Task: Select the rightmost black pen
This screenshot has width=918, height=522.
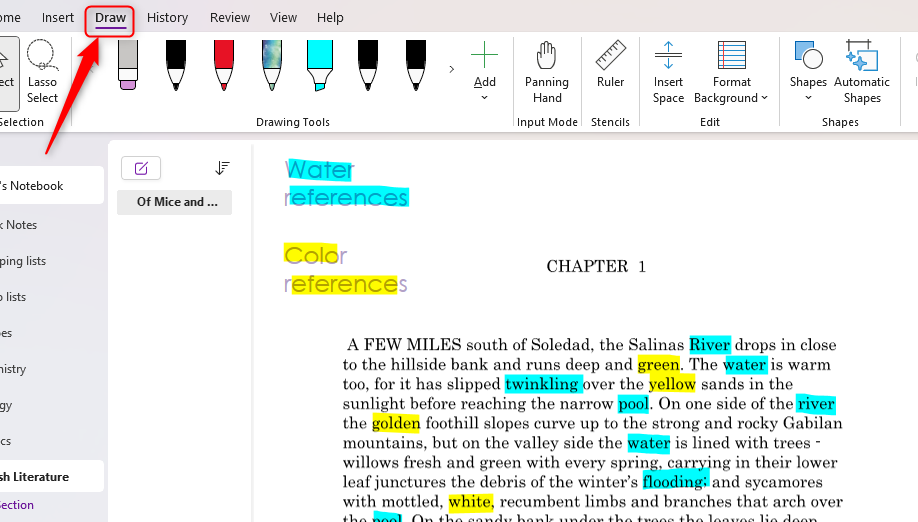Action: tap(416, 64)
